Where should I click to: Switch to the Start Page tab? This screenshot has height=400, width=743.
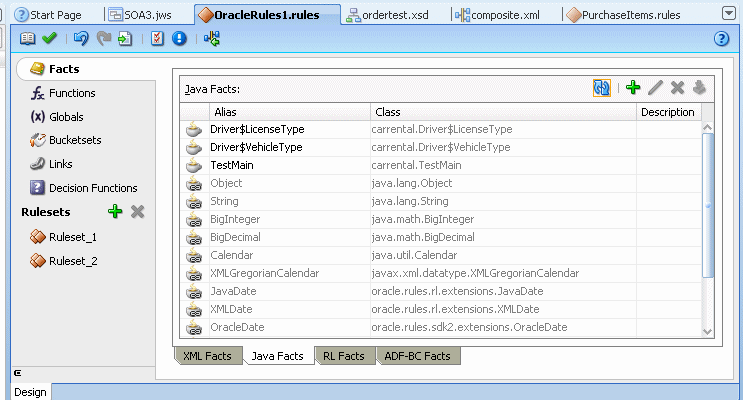click(x=48, y=15)
